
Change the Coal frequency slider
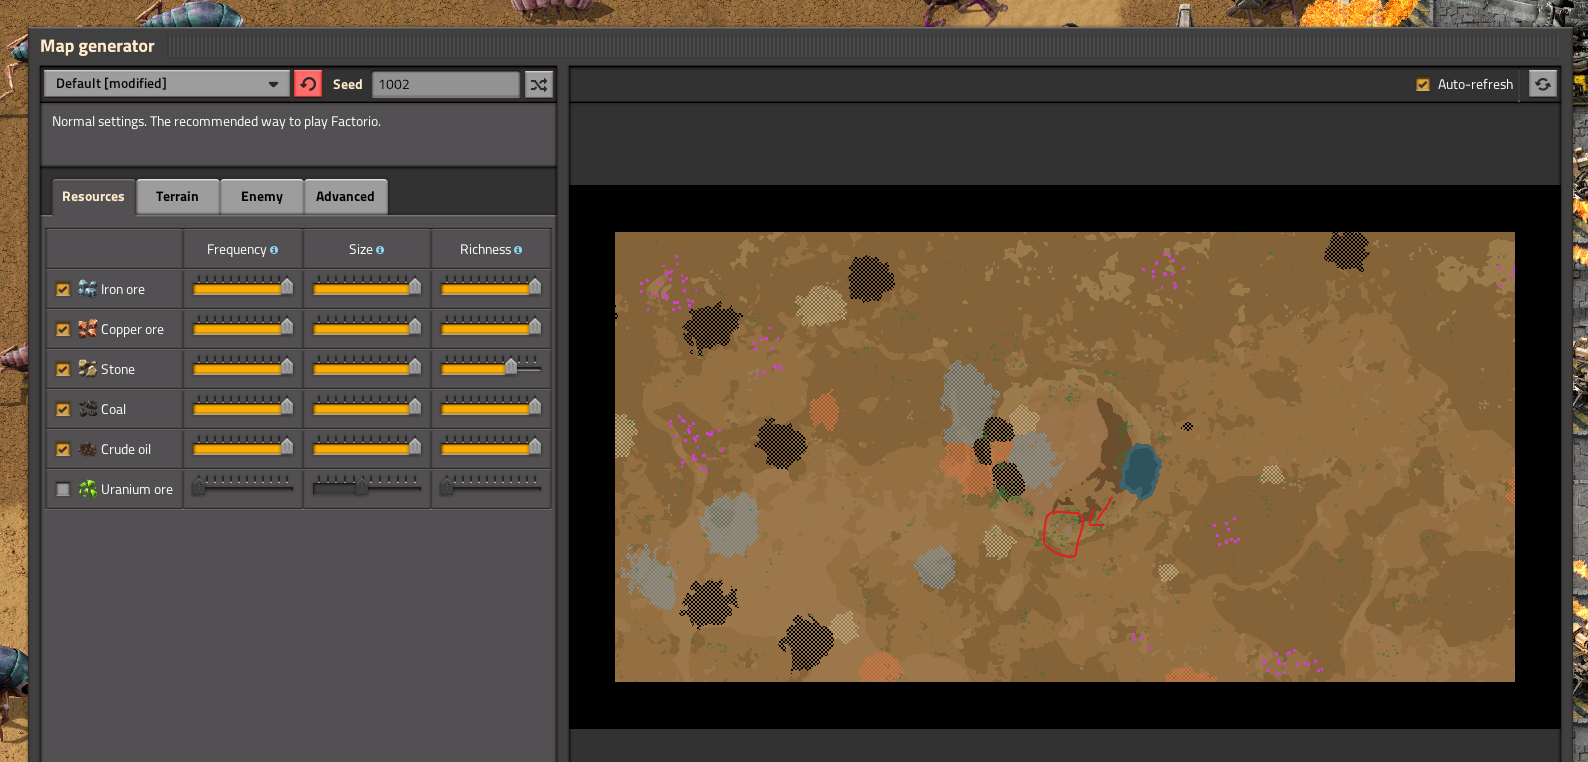[x=243, y=408]
